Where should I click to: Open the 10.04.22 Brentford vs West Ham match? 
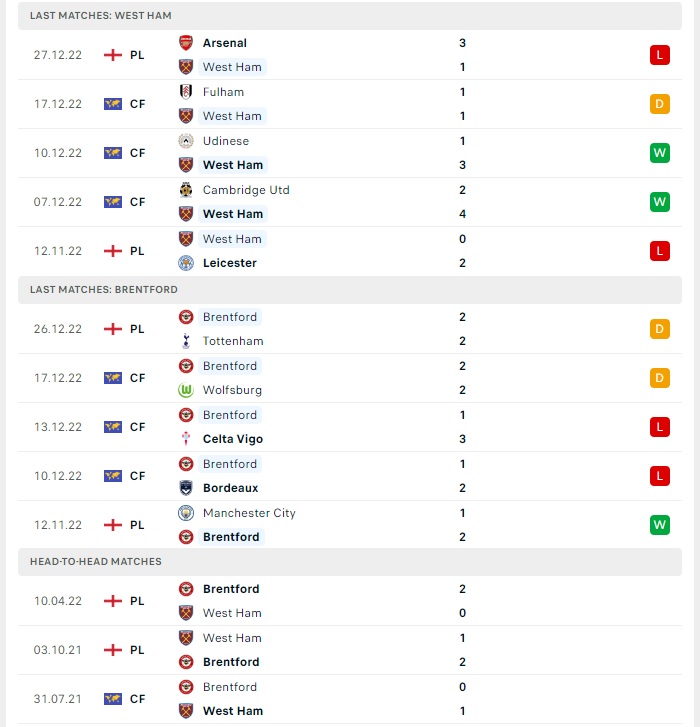tap(350, 601)
